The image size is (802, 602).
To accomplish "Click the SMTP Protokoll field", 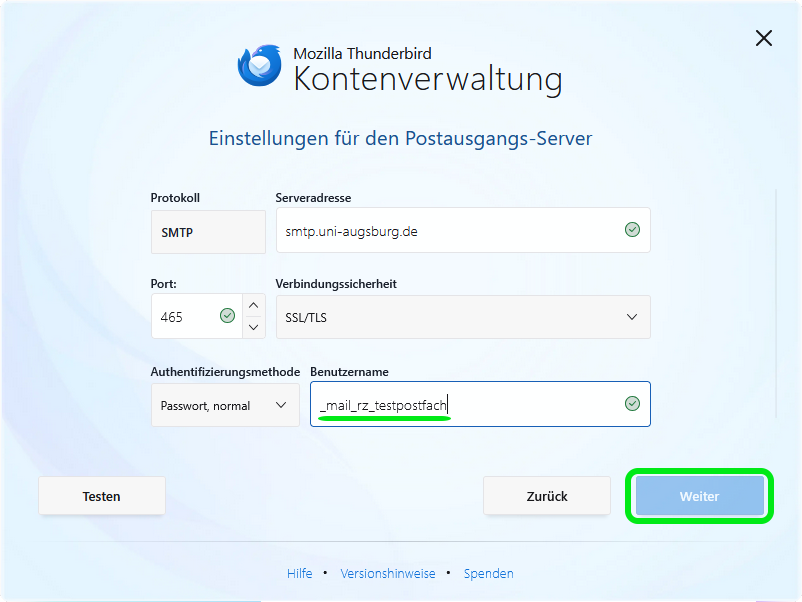I will pos(208,232).
